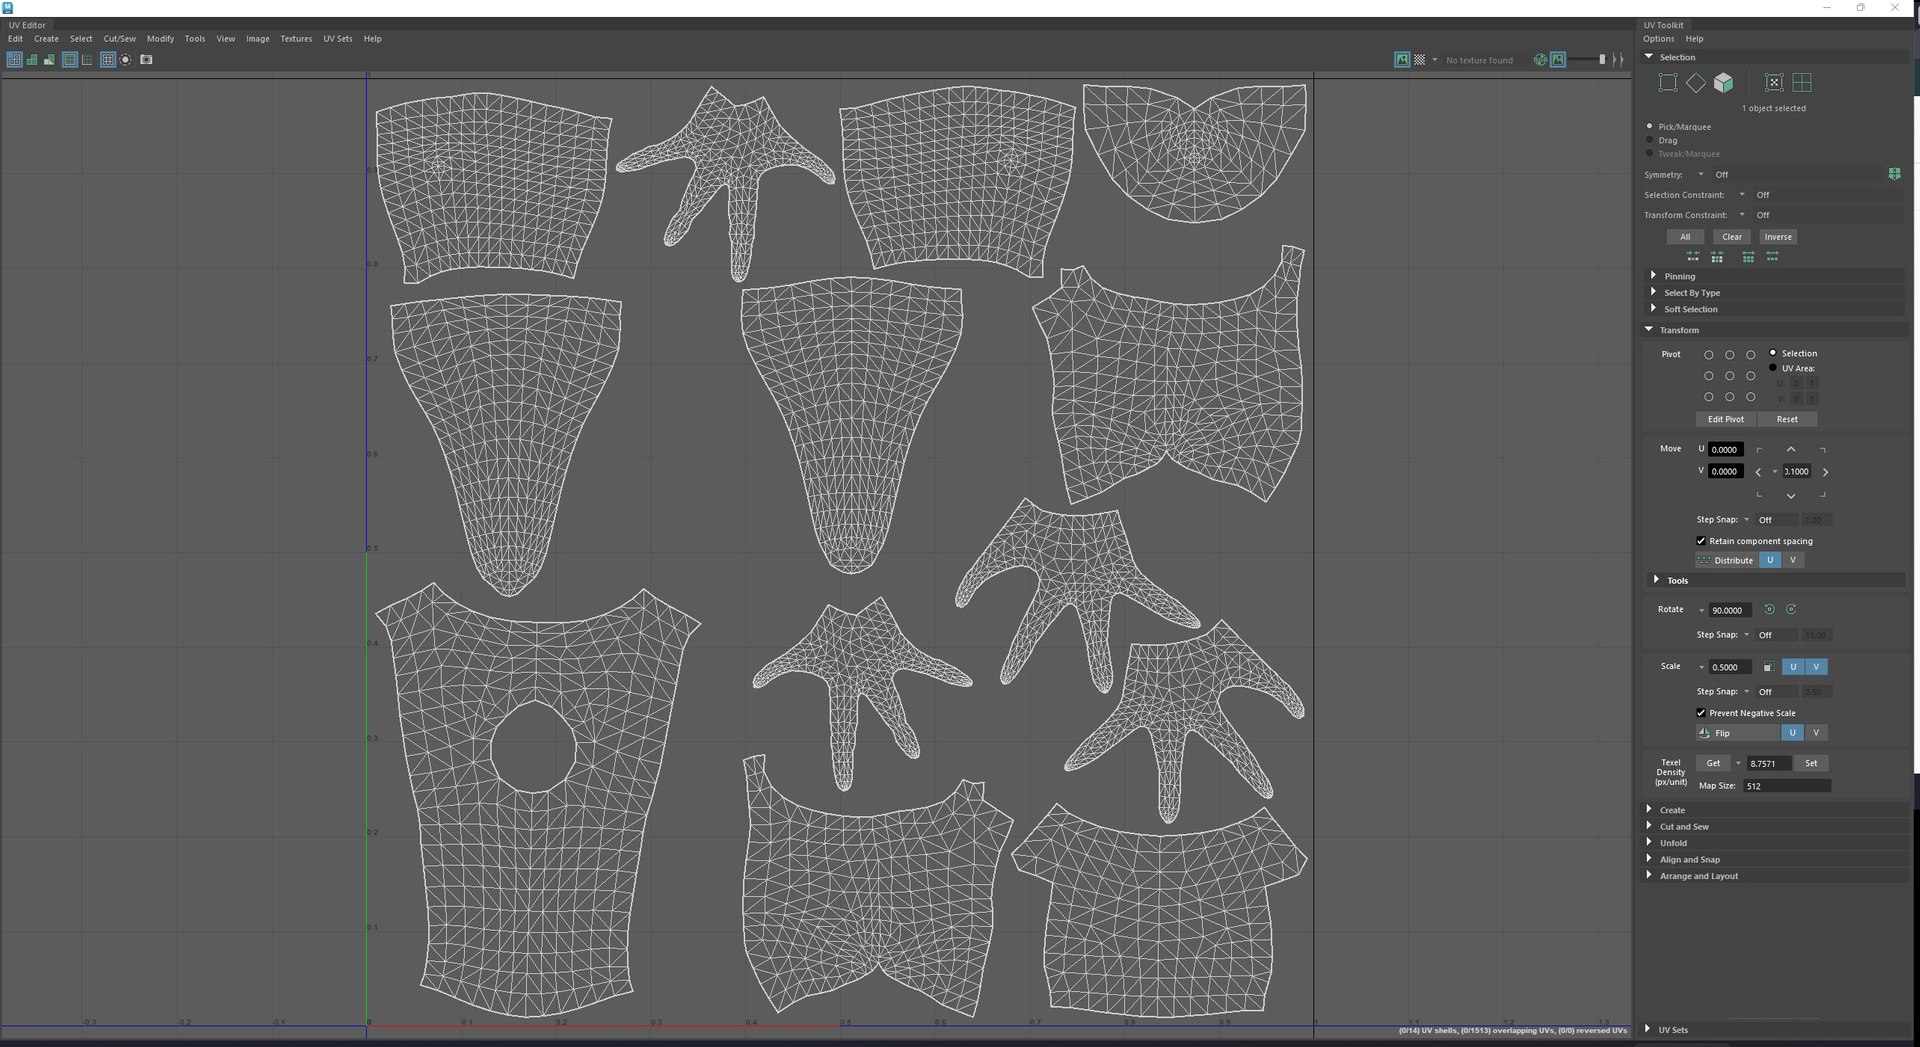
Task: Click the first shrink selection icon below All
Action: (1693, 257)
